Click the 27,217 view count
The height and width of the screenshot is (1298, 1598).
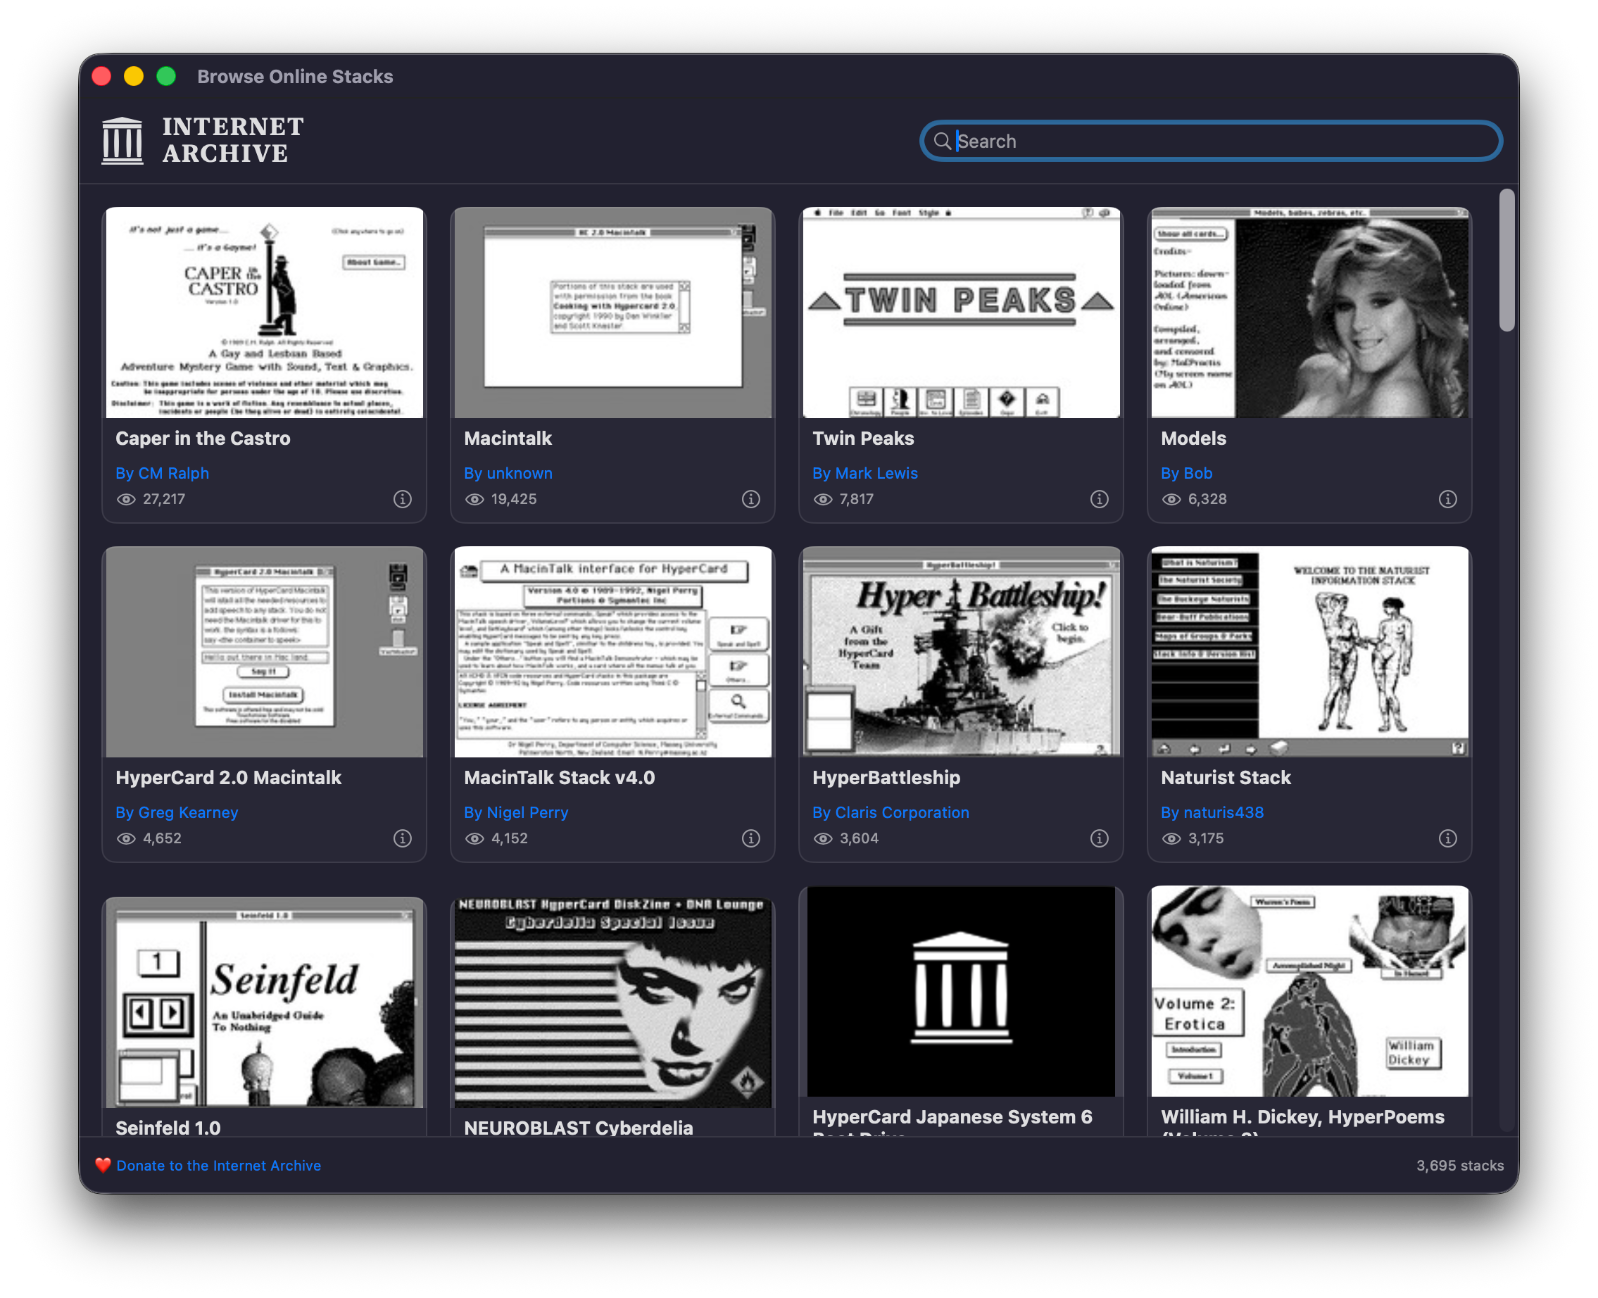[164, 499]
